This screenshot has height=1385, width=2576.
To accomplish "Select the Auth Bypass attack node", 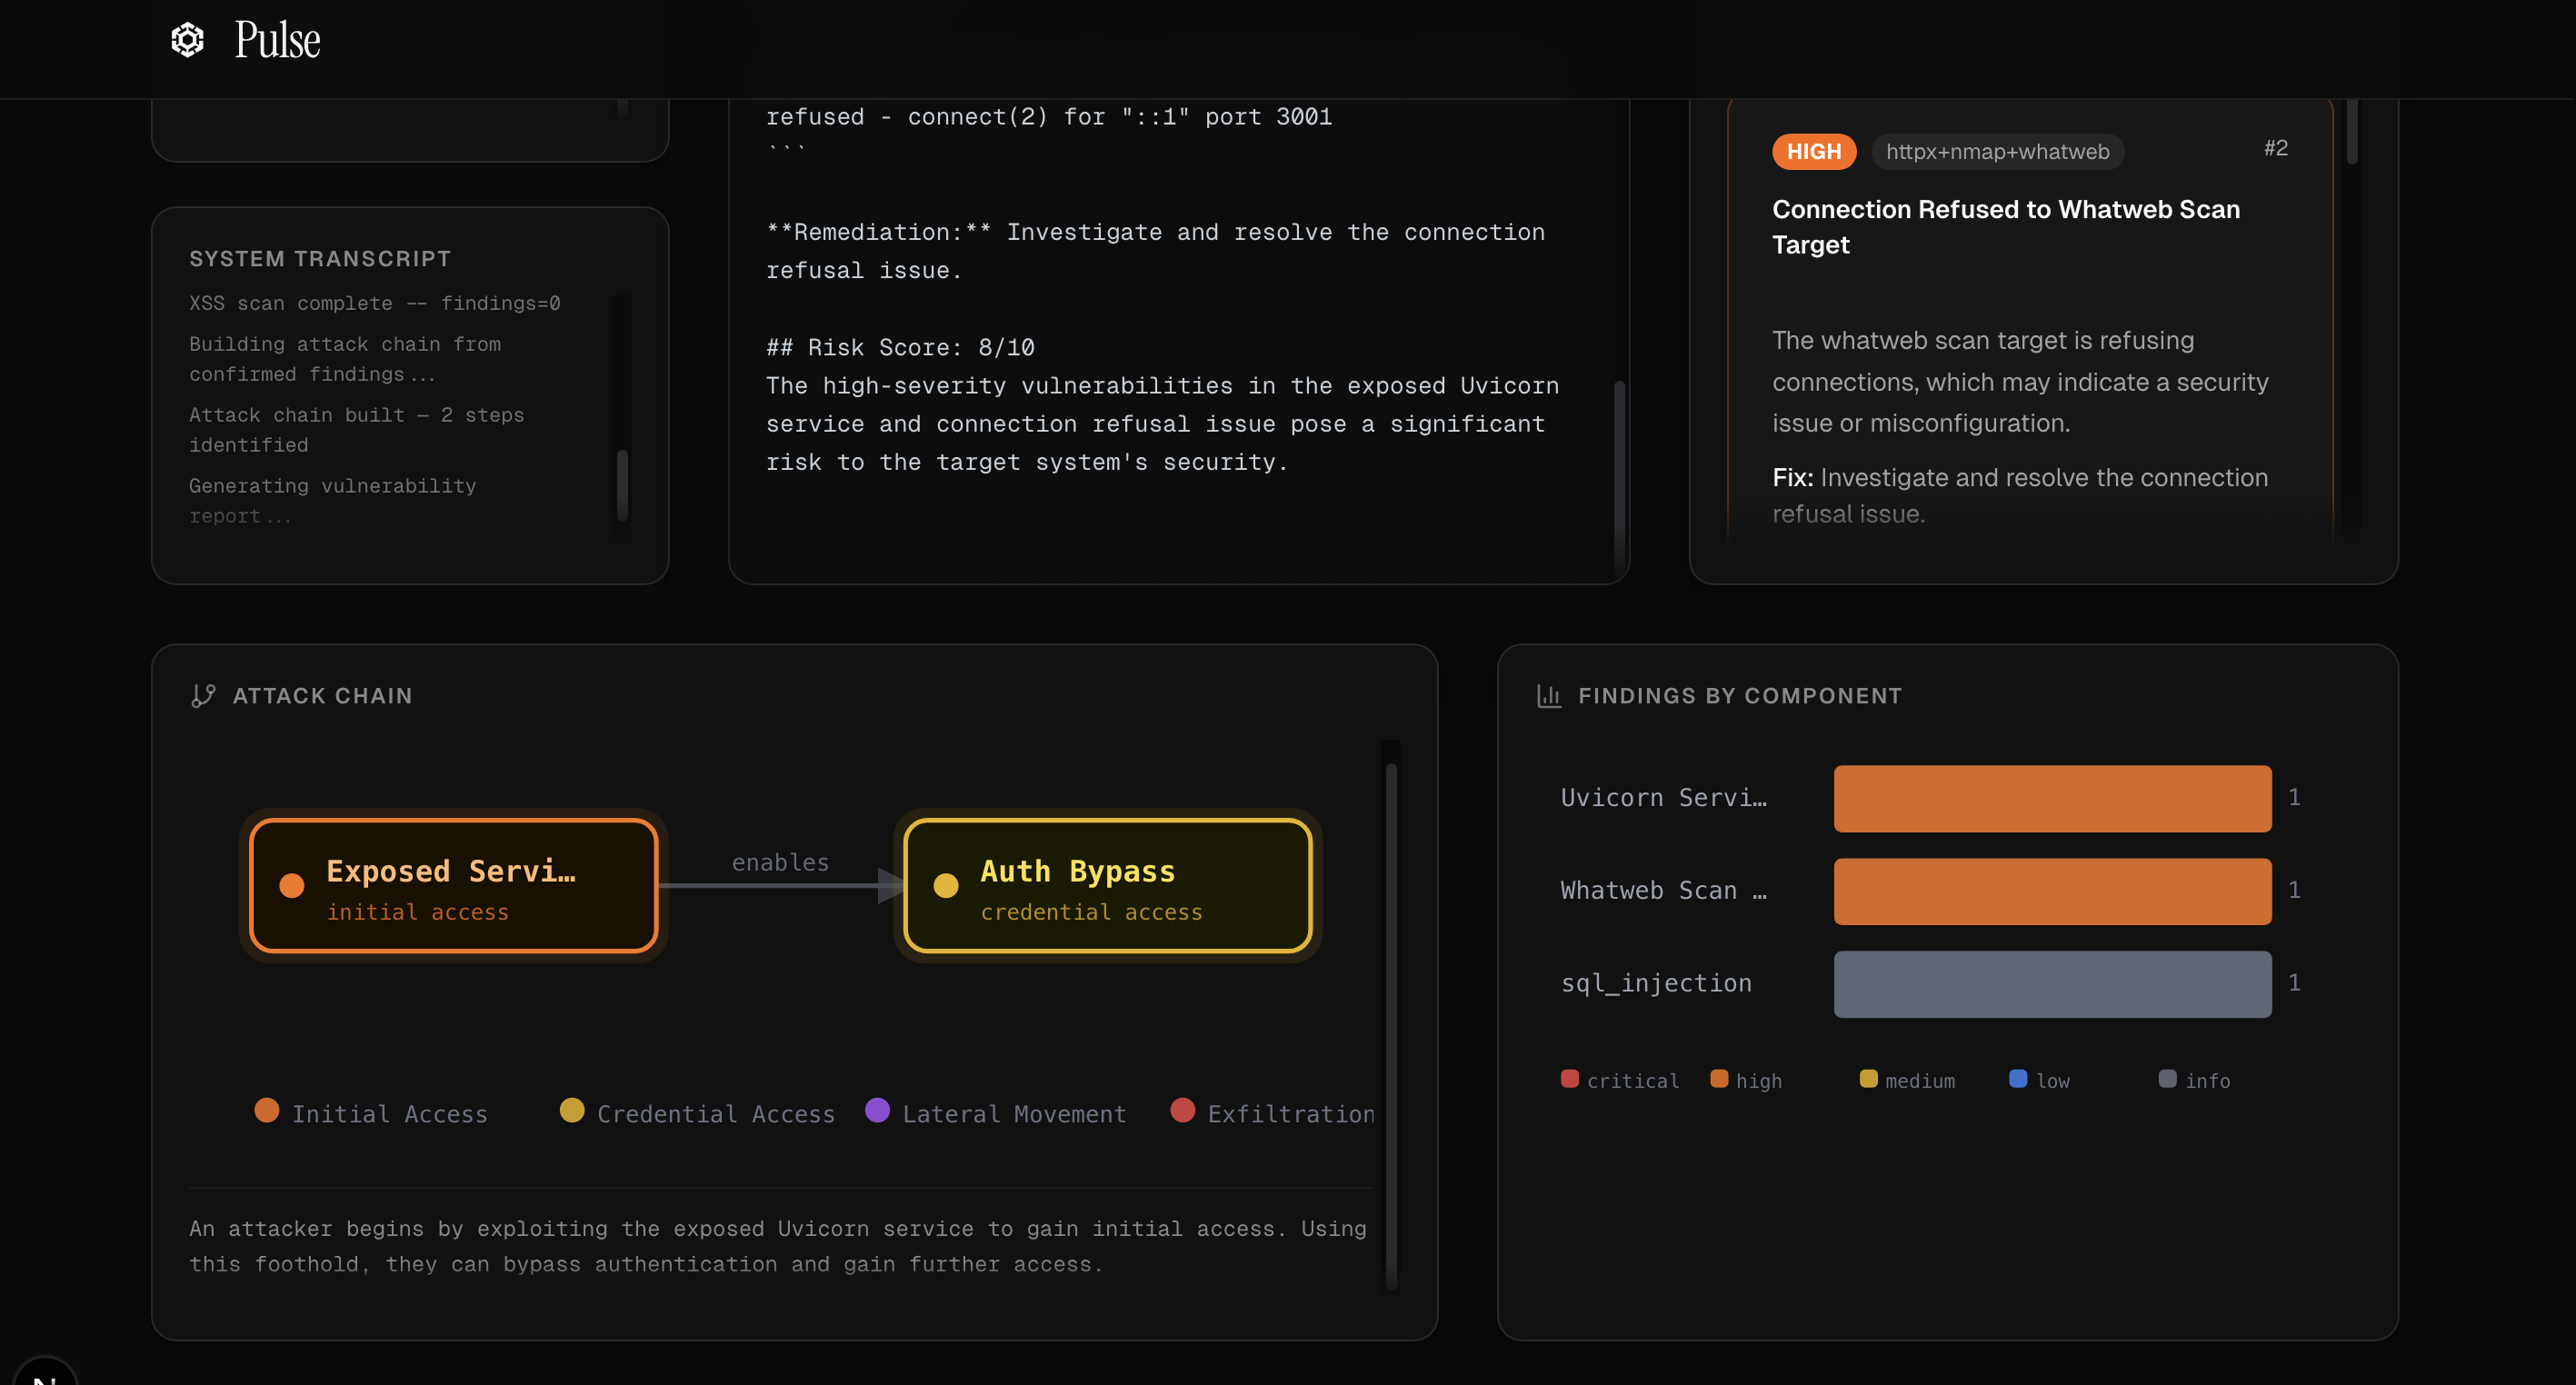I will pos(1107,885).
